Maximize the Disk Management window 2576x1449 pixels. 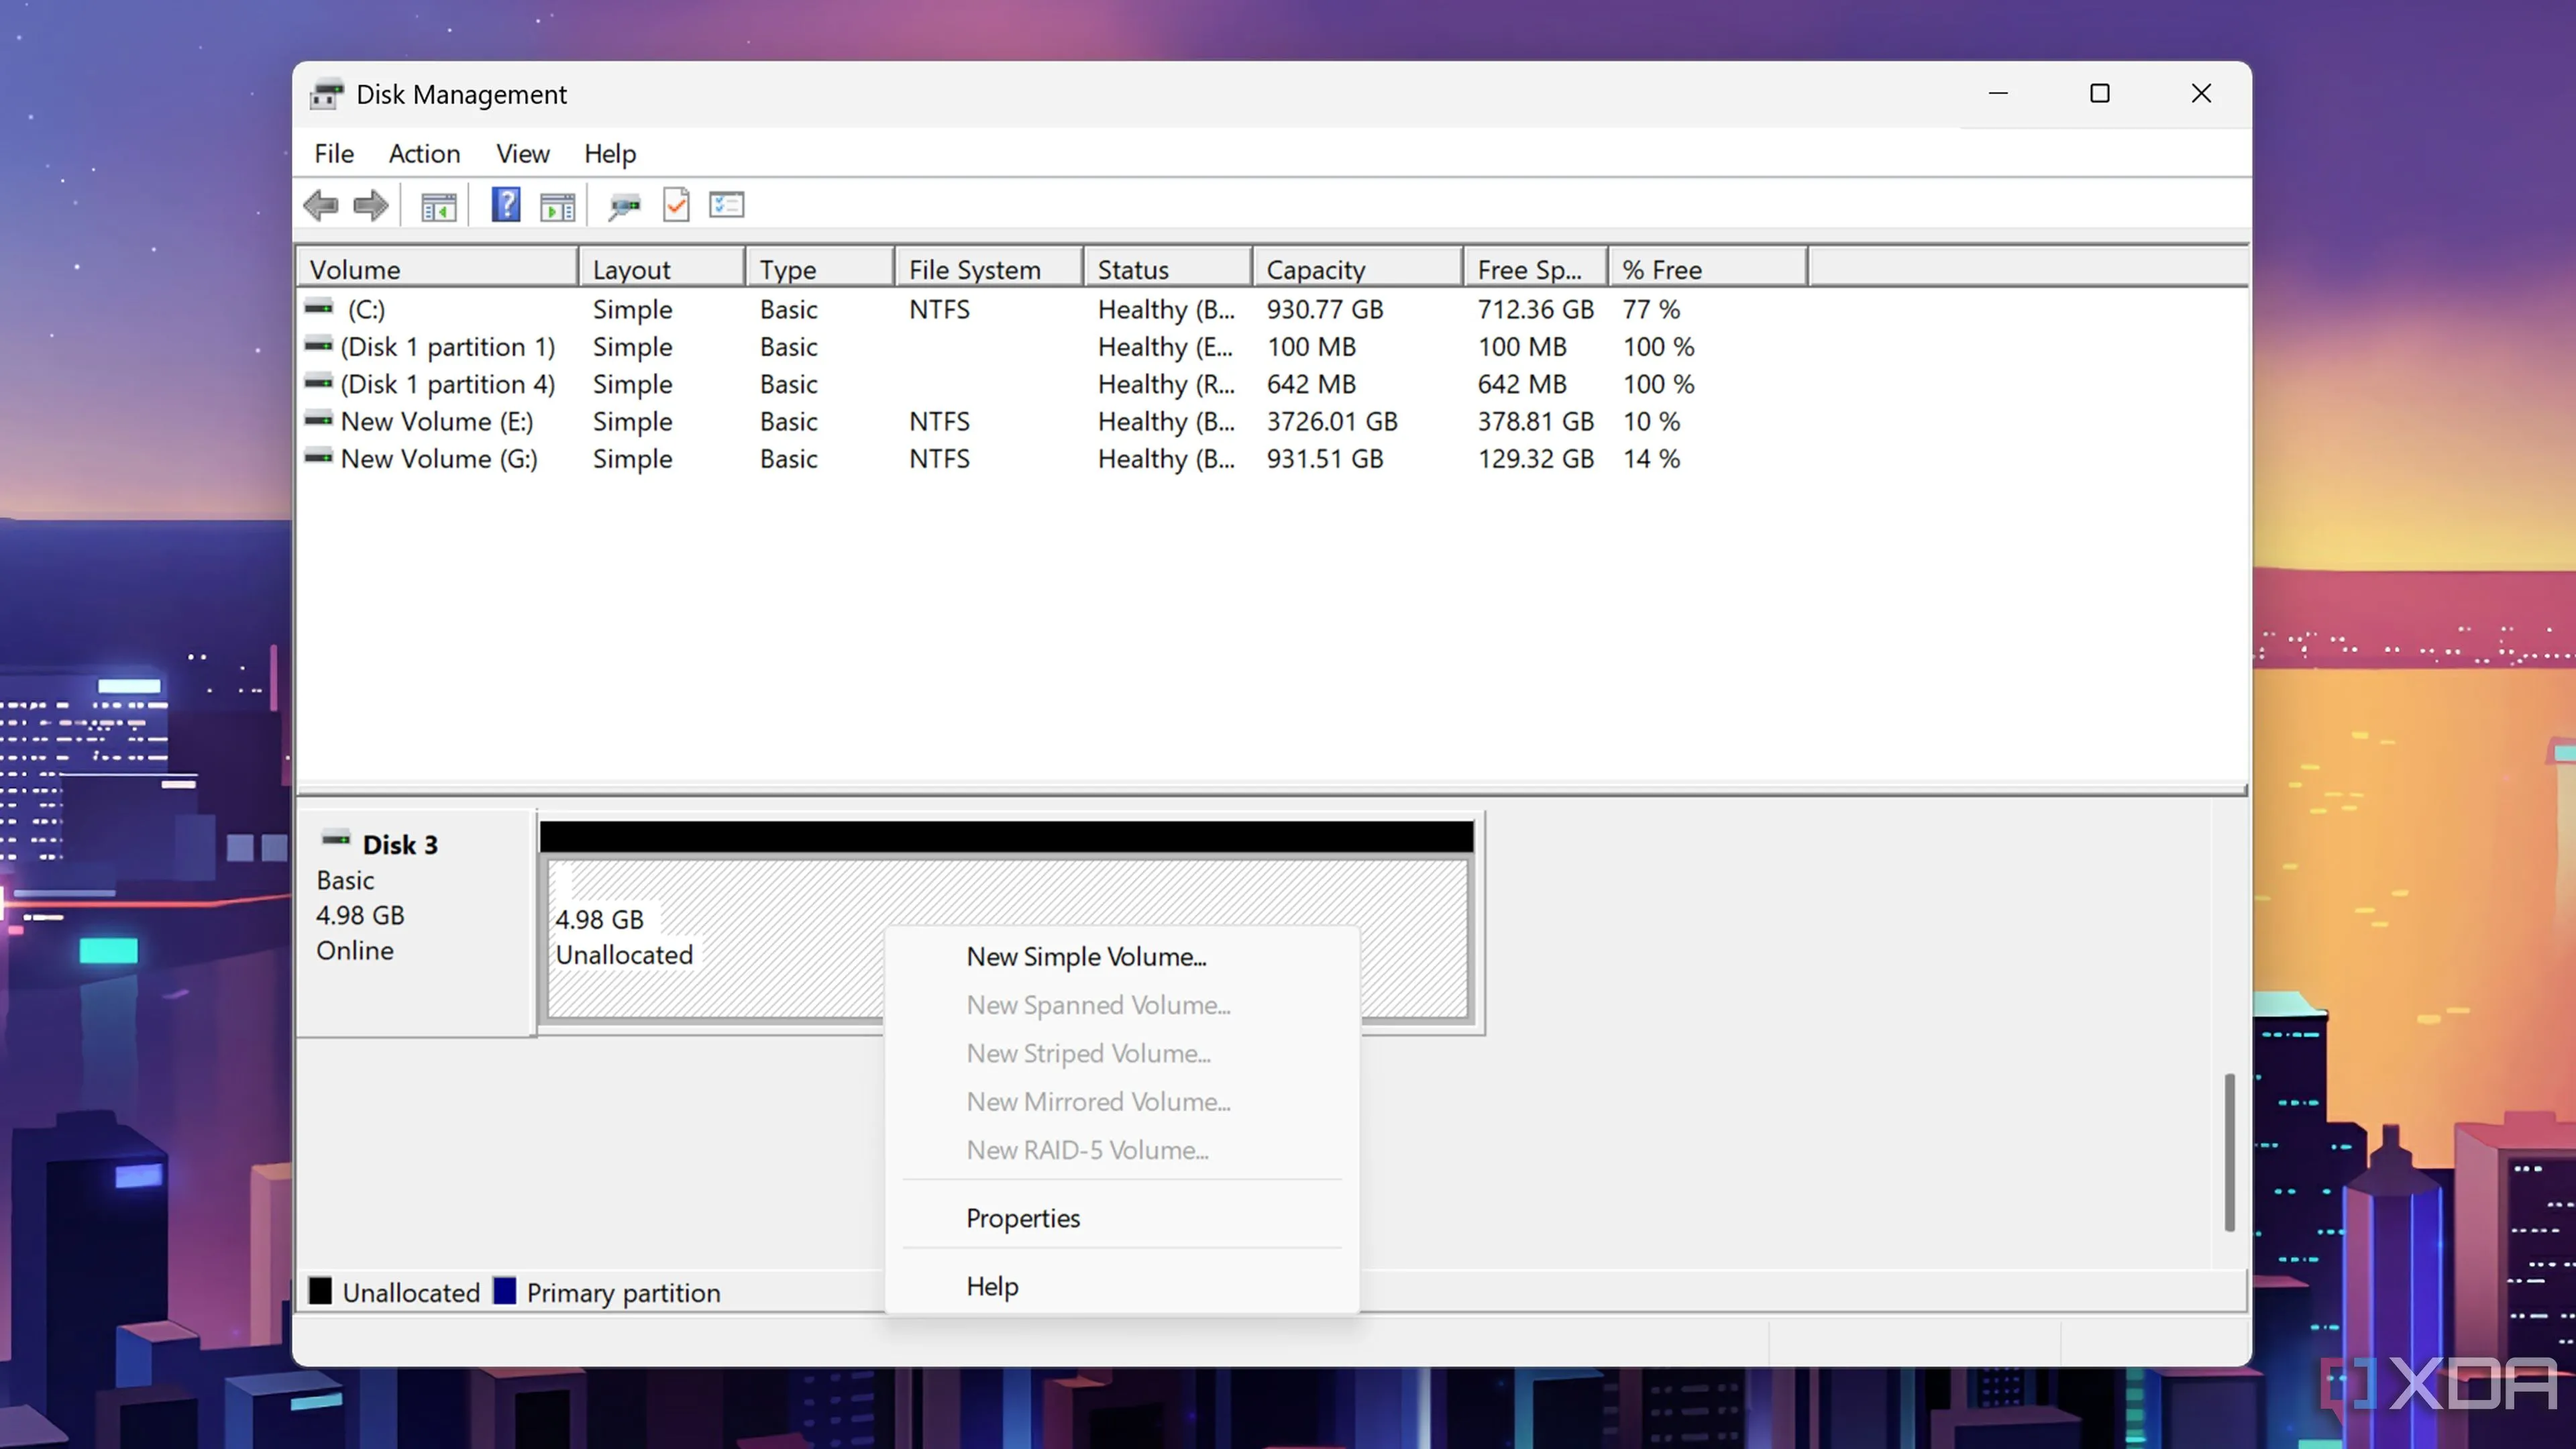click(x=2100, y=93)
